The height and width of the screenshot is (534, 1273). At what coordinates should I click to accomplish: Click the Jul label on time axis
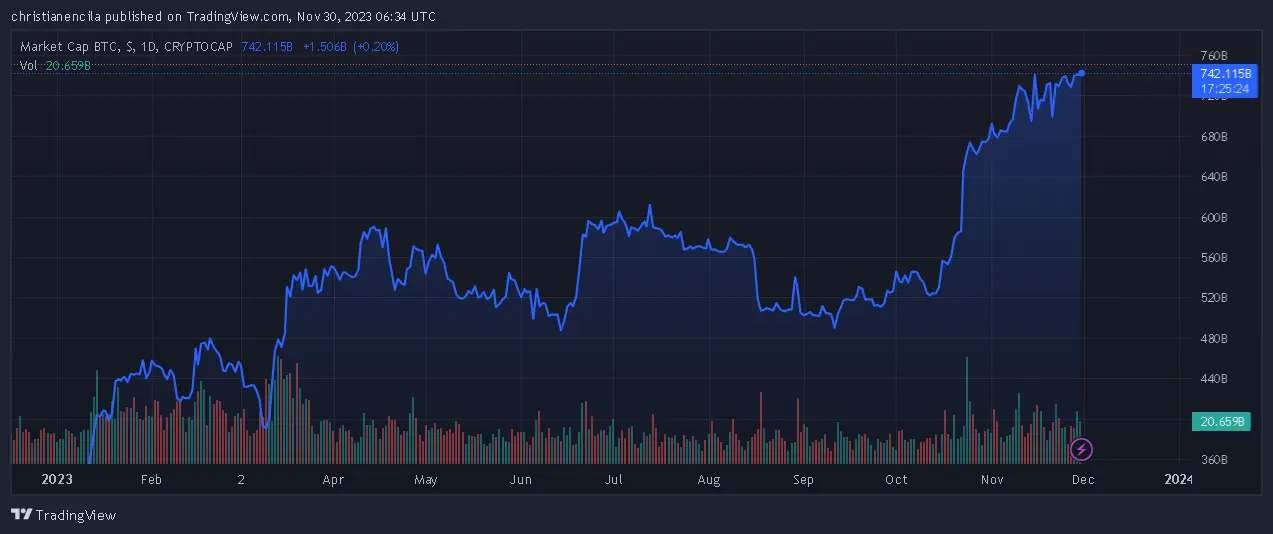[613, 480]
